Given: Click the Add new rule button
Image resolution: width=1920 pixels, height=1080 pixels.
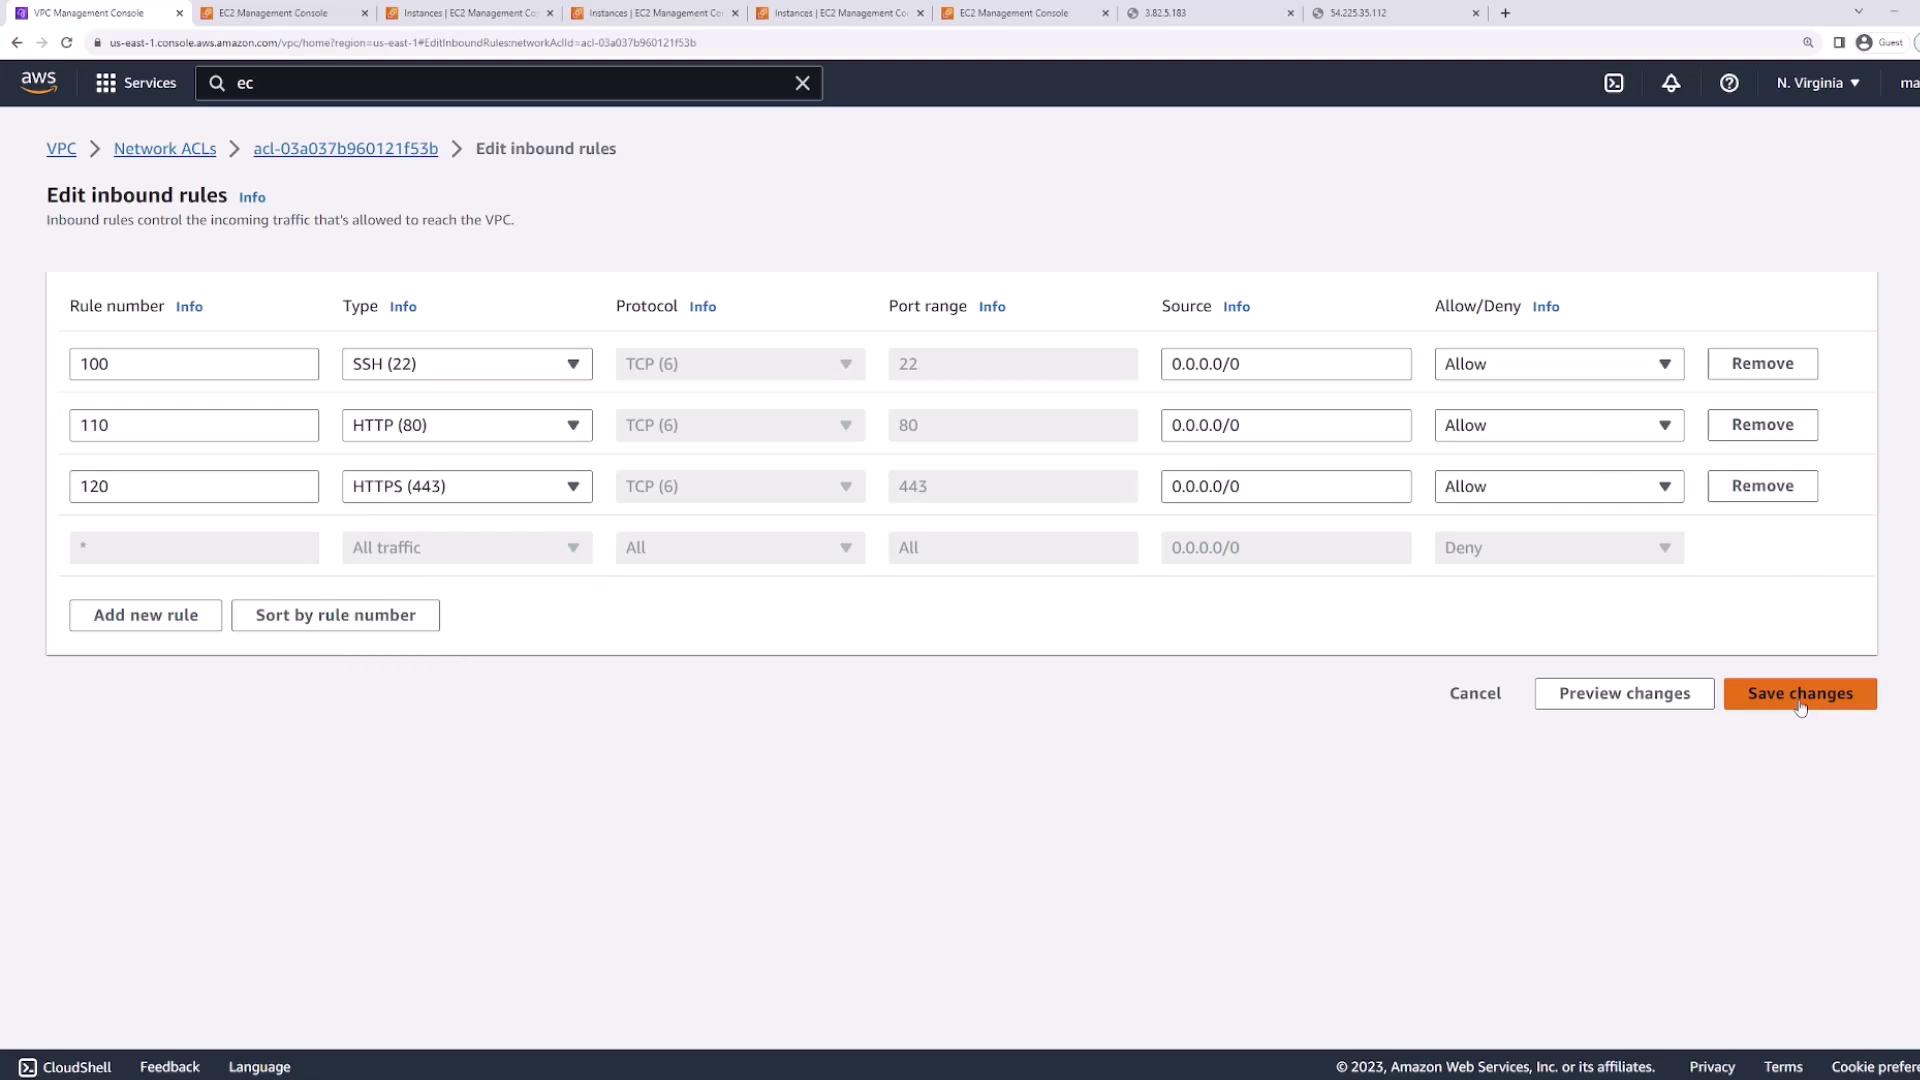Looking at the screenshot, I should 145,615.
